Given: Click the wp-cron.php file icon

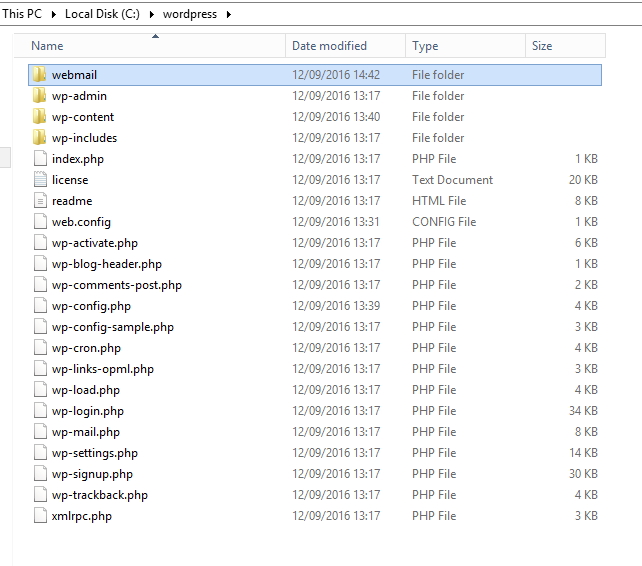Looking at the screenshot, I should [40, 348].
